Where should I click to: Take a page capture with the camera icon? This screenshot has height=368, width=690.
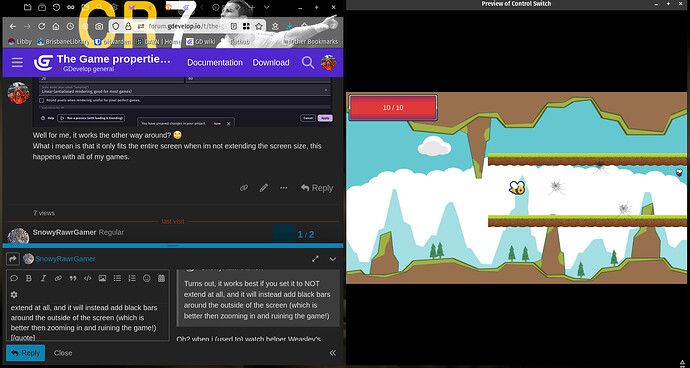(99, 26)
